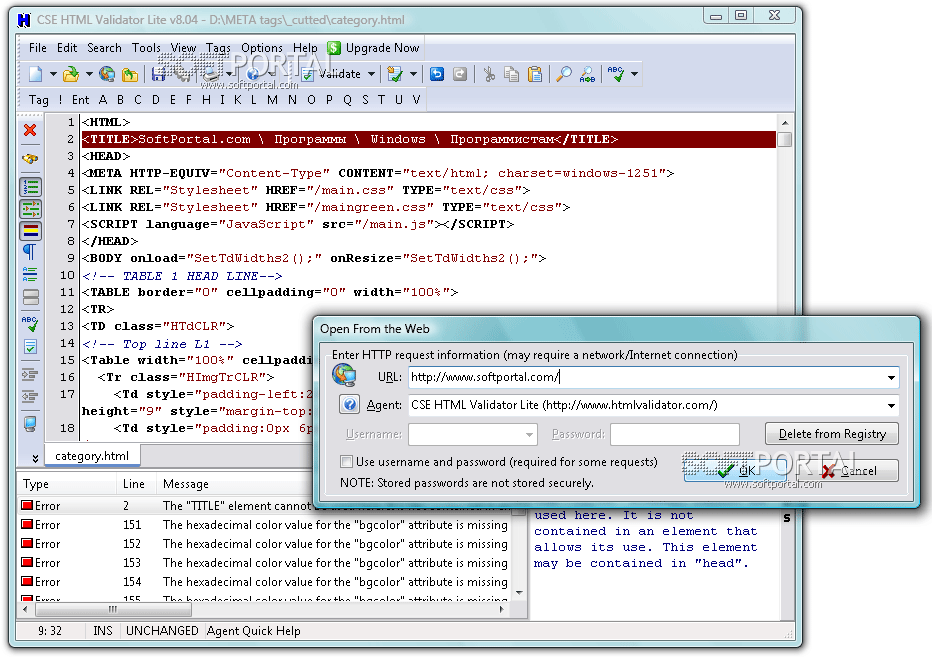Click OK in Open From the Web
Viewport: 932px width, 661px height.
(735, 471)
